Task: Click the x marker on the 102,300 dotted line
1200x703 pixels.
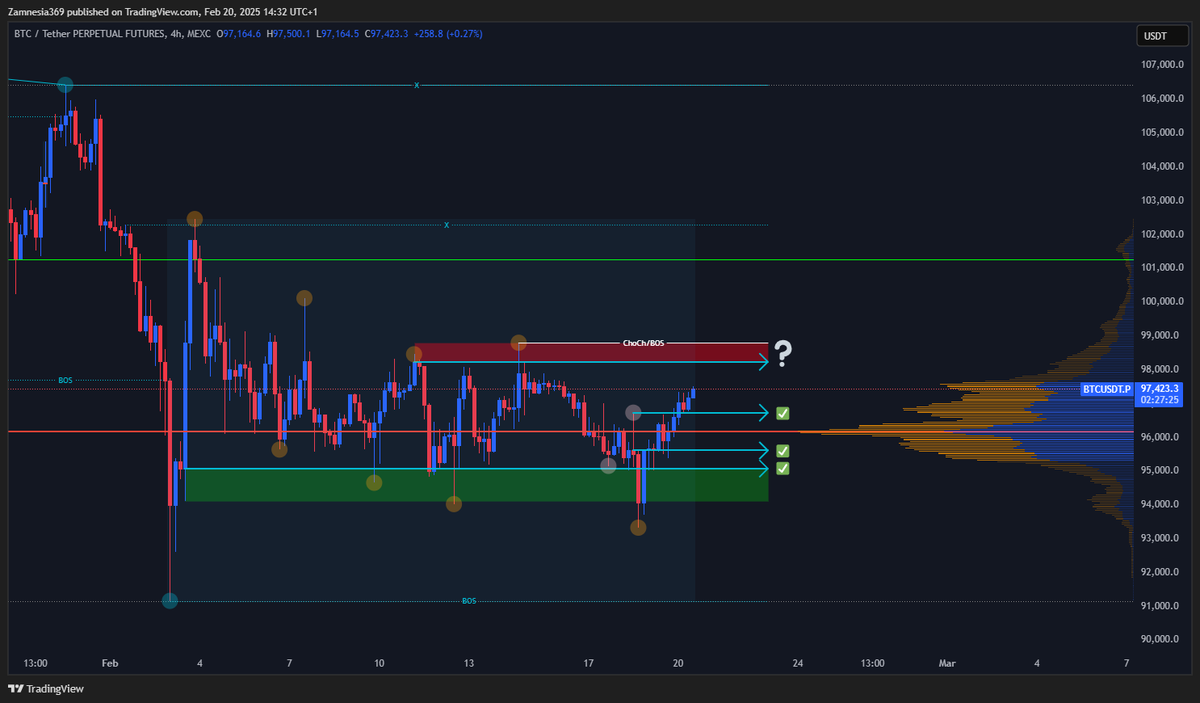Action: point(447,225)
